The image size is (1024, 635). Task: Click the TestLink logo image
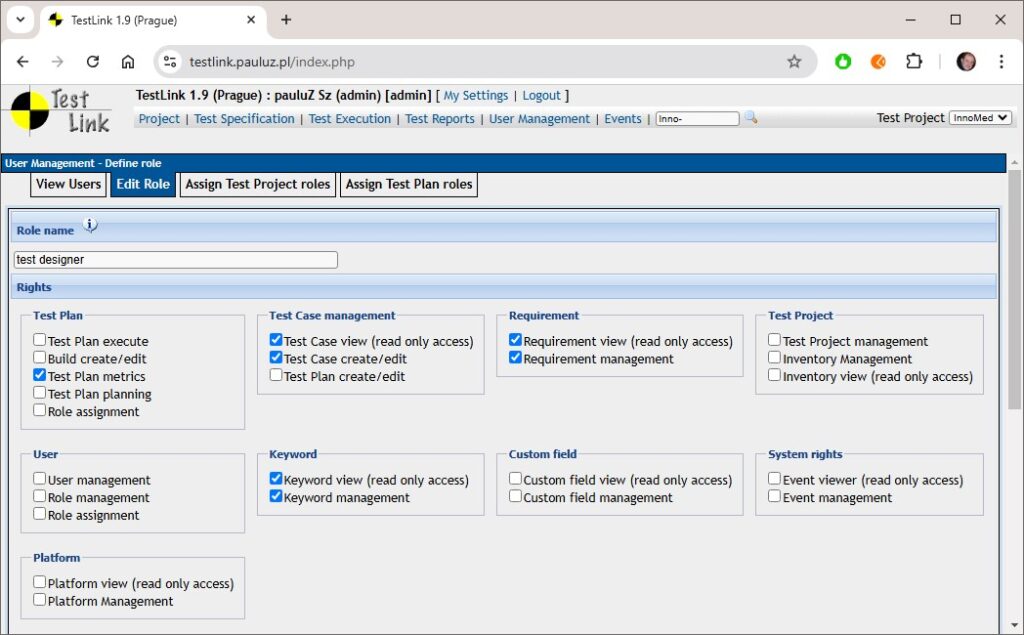pyautogui.click(x=61, y=112)
